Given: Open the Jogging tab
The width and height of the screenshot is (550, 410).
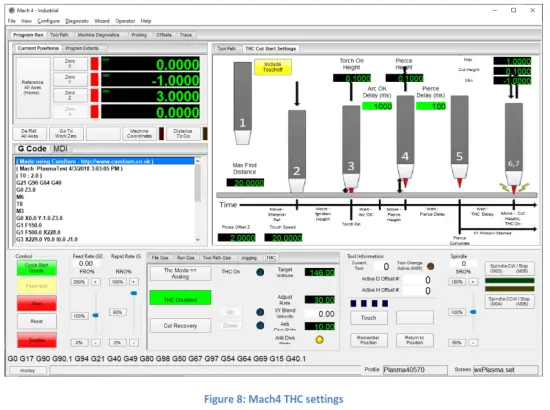Looking at the screenshot, I should [x=249, y=258].
